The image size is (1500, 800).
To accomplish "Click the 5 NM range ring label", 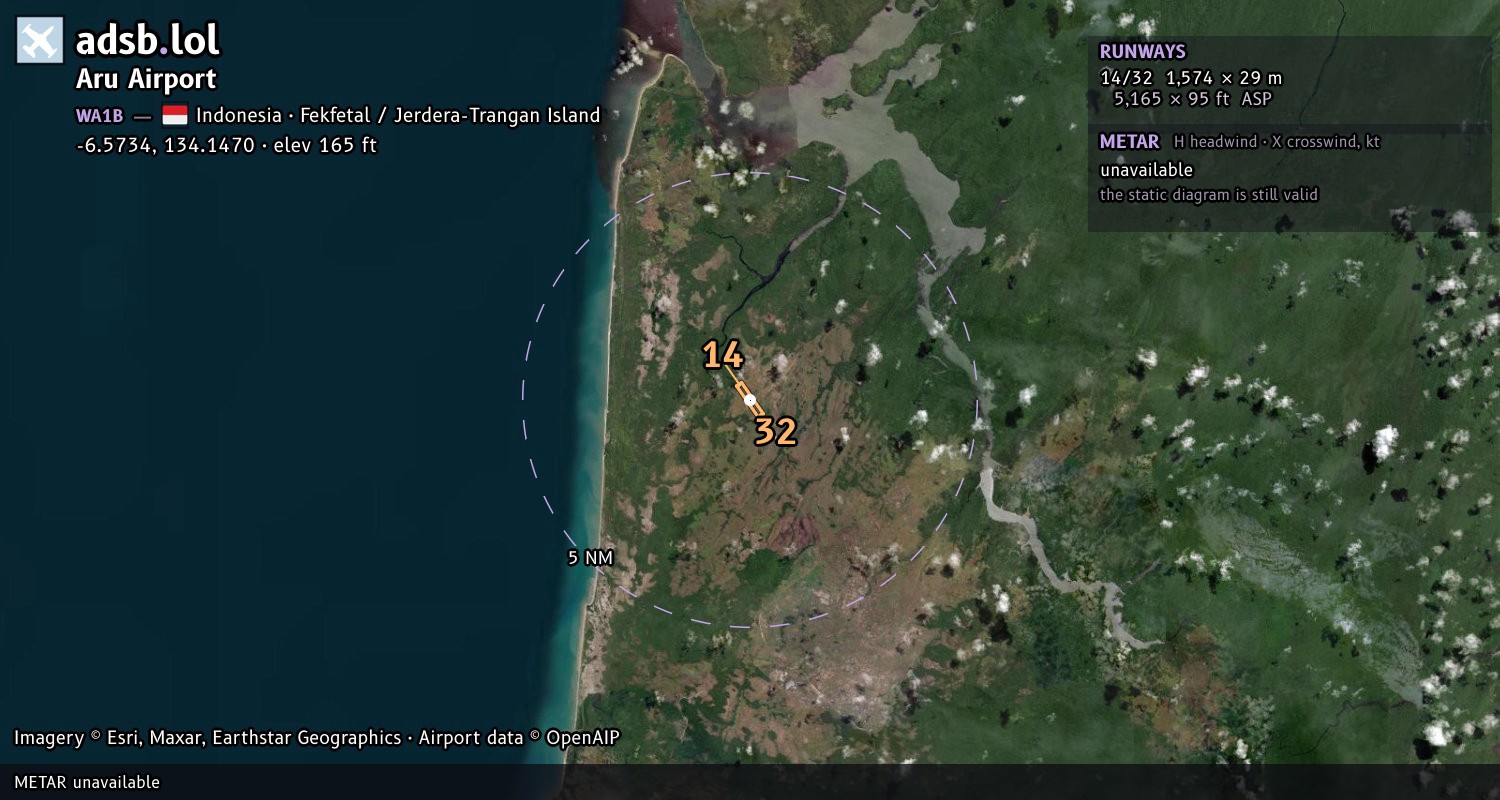I will [590, 558].
